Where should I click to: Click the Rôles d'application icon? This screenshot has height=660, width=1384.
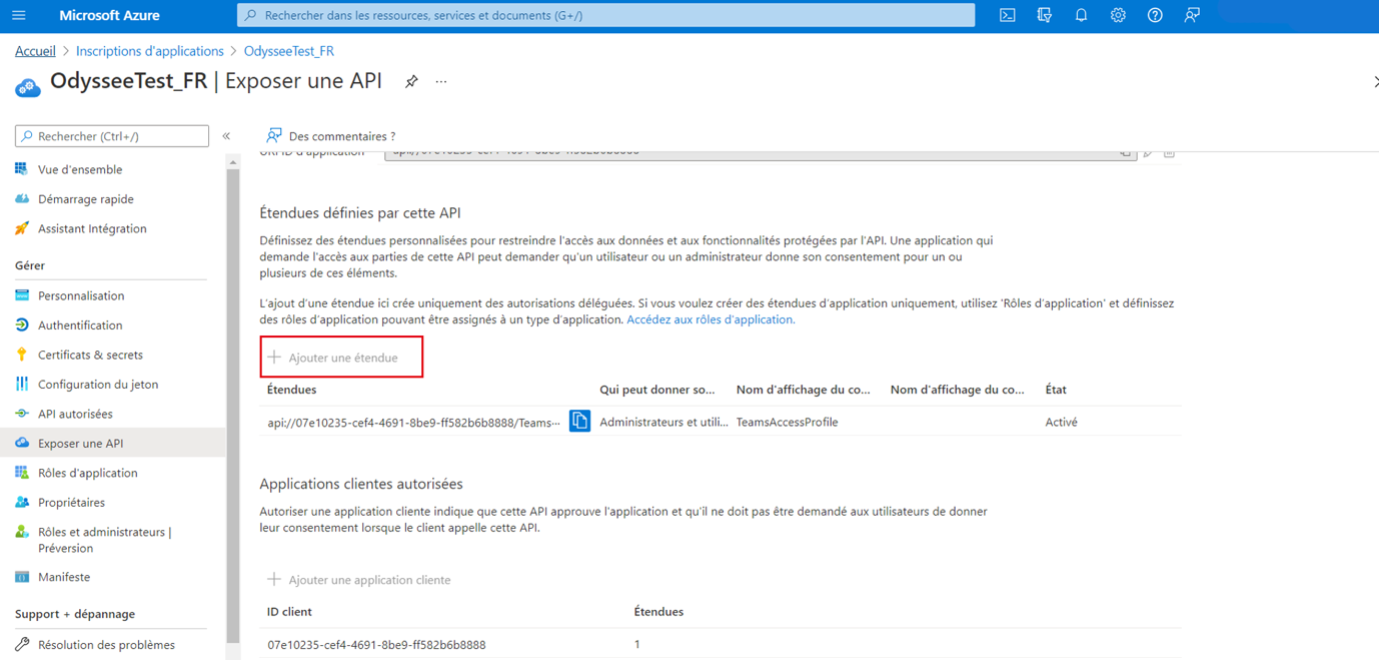(x=22, y=472)
